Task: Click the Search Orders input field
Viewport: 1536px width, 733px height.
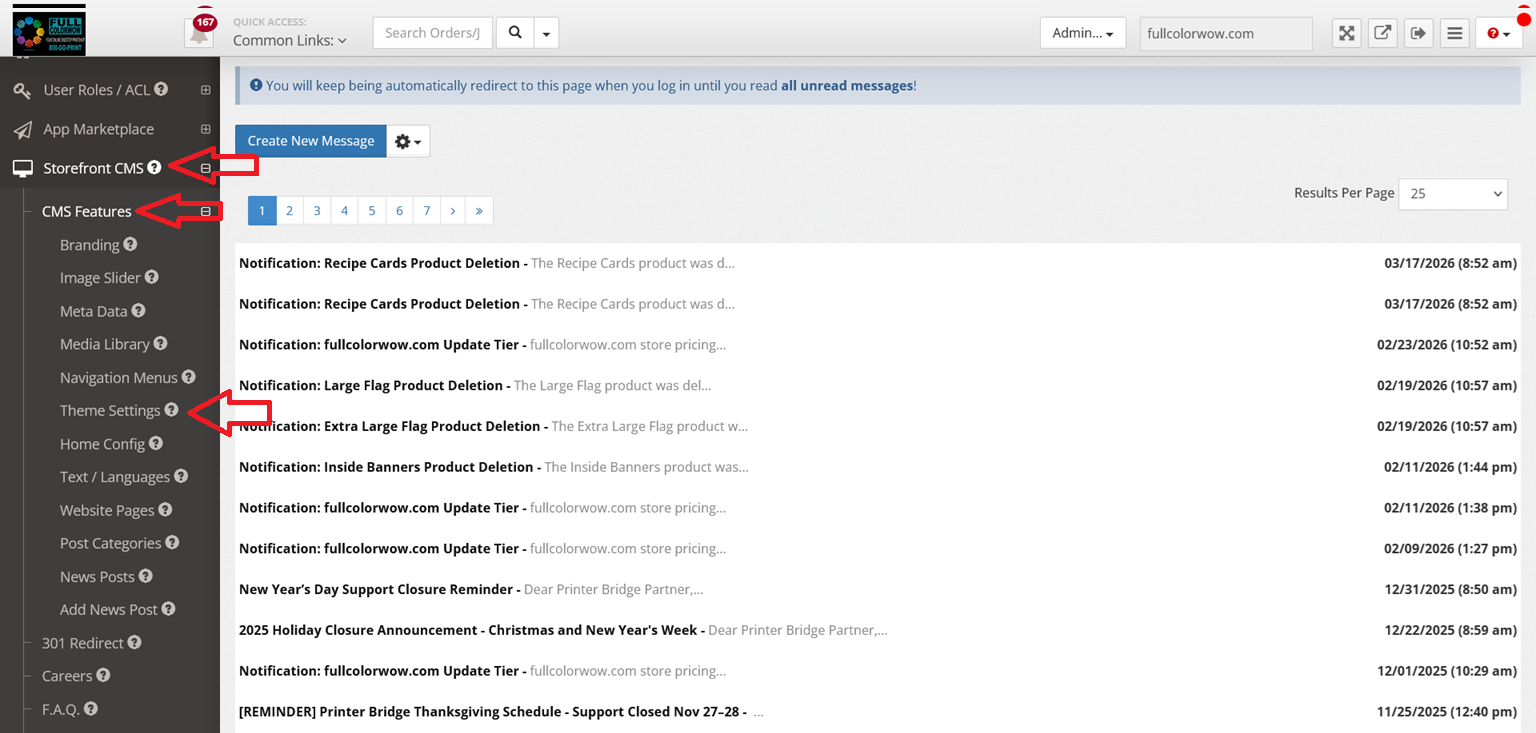Action: 432,33
